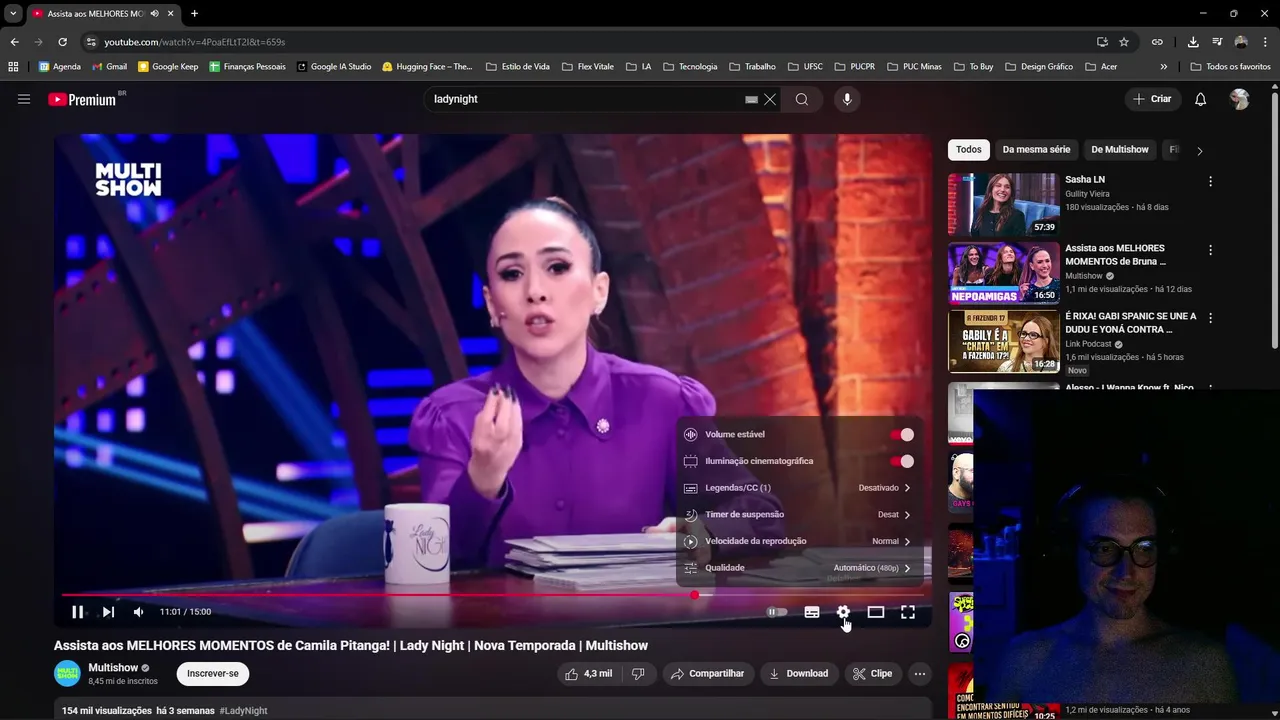Open Sasha LN video thumbnail
1280x720 pixels.
[1003, 204]
